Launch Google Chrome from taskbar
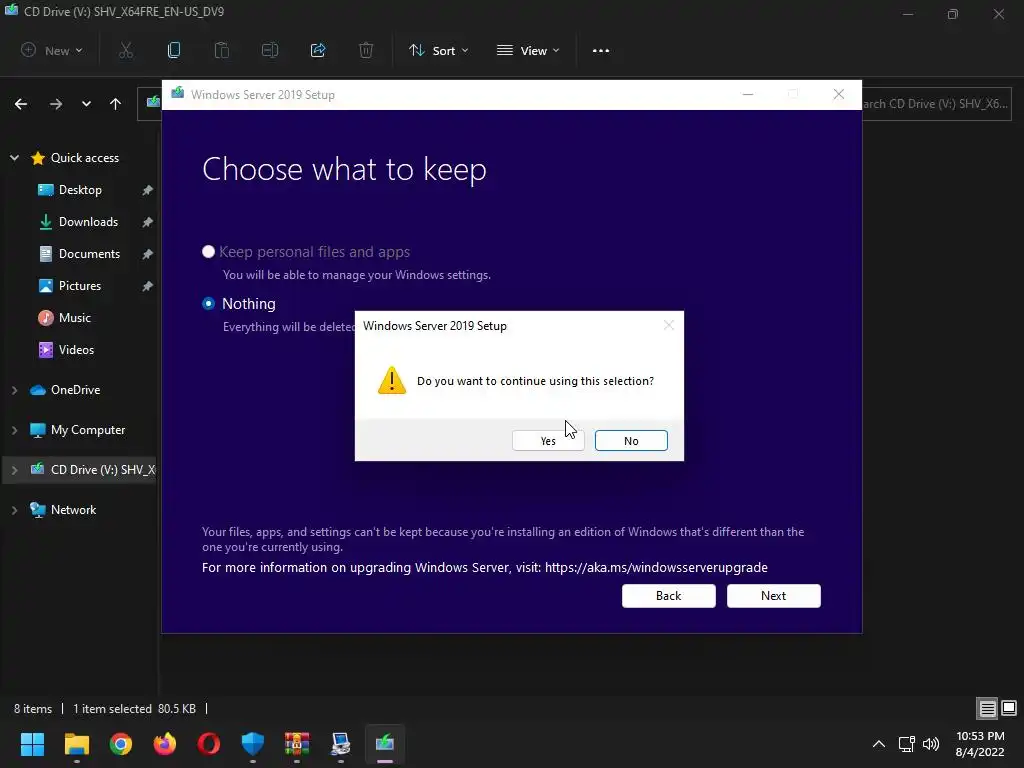The width and height of the screenshot is (1024, 768). [x=121, y=744]
